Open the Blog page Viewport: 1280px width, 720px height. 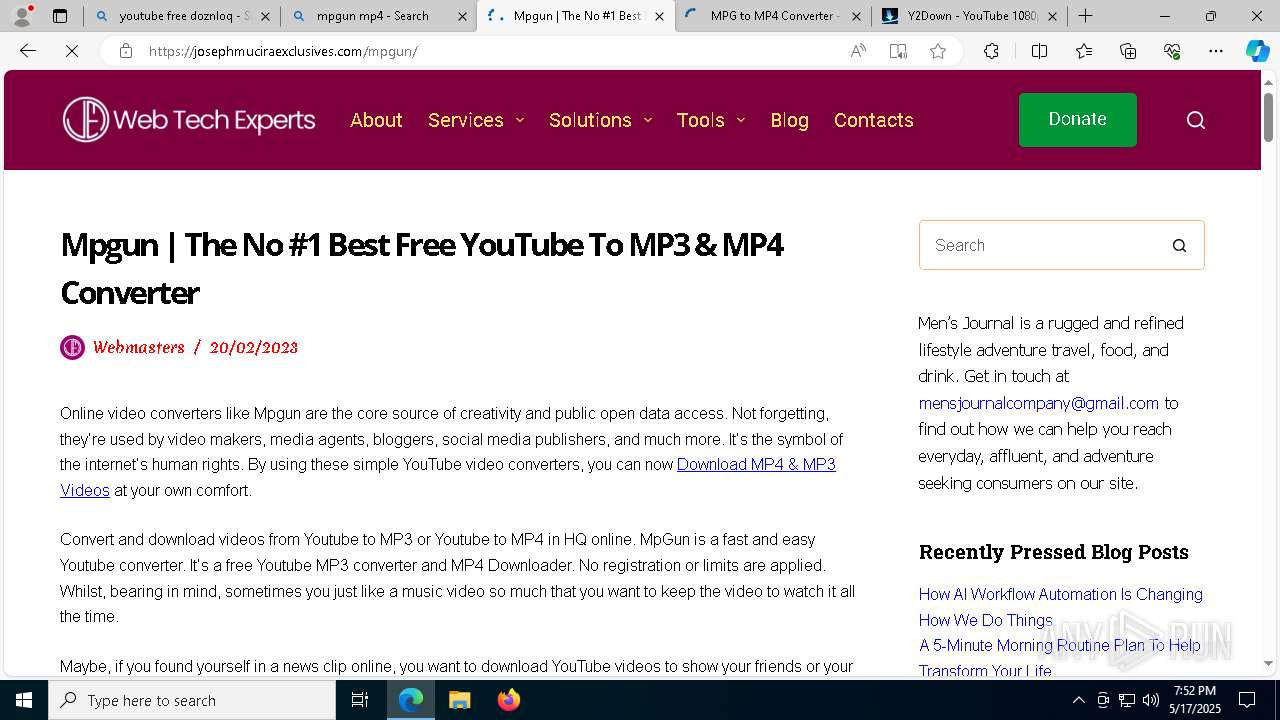pyautogui.click(x=789, y=120)
